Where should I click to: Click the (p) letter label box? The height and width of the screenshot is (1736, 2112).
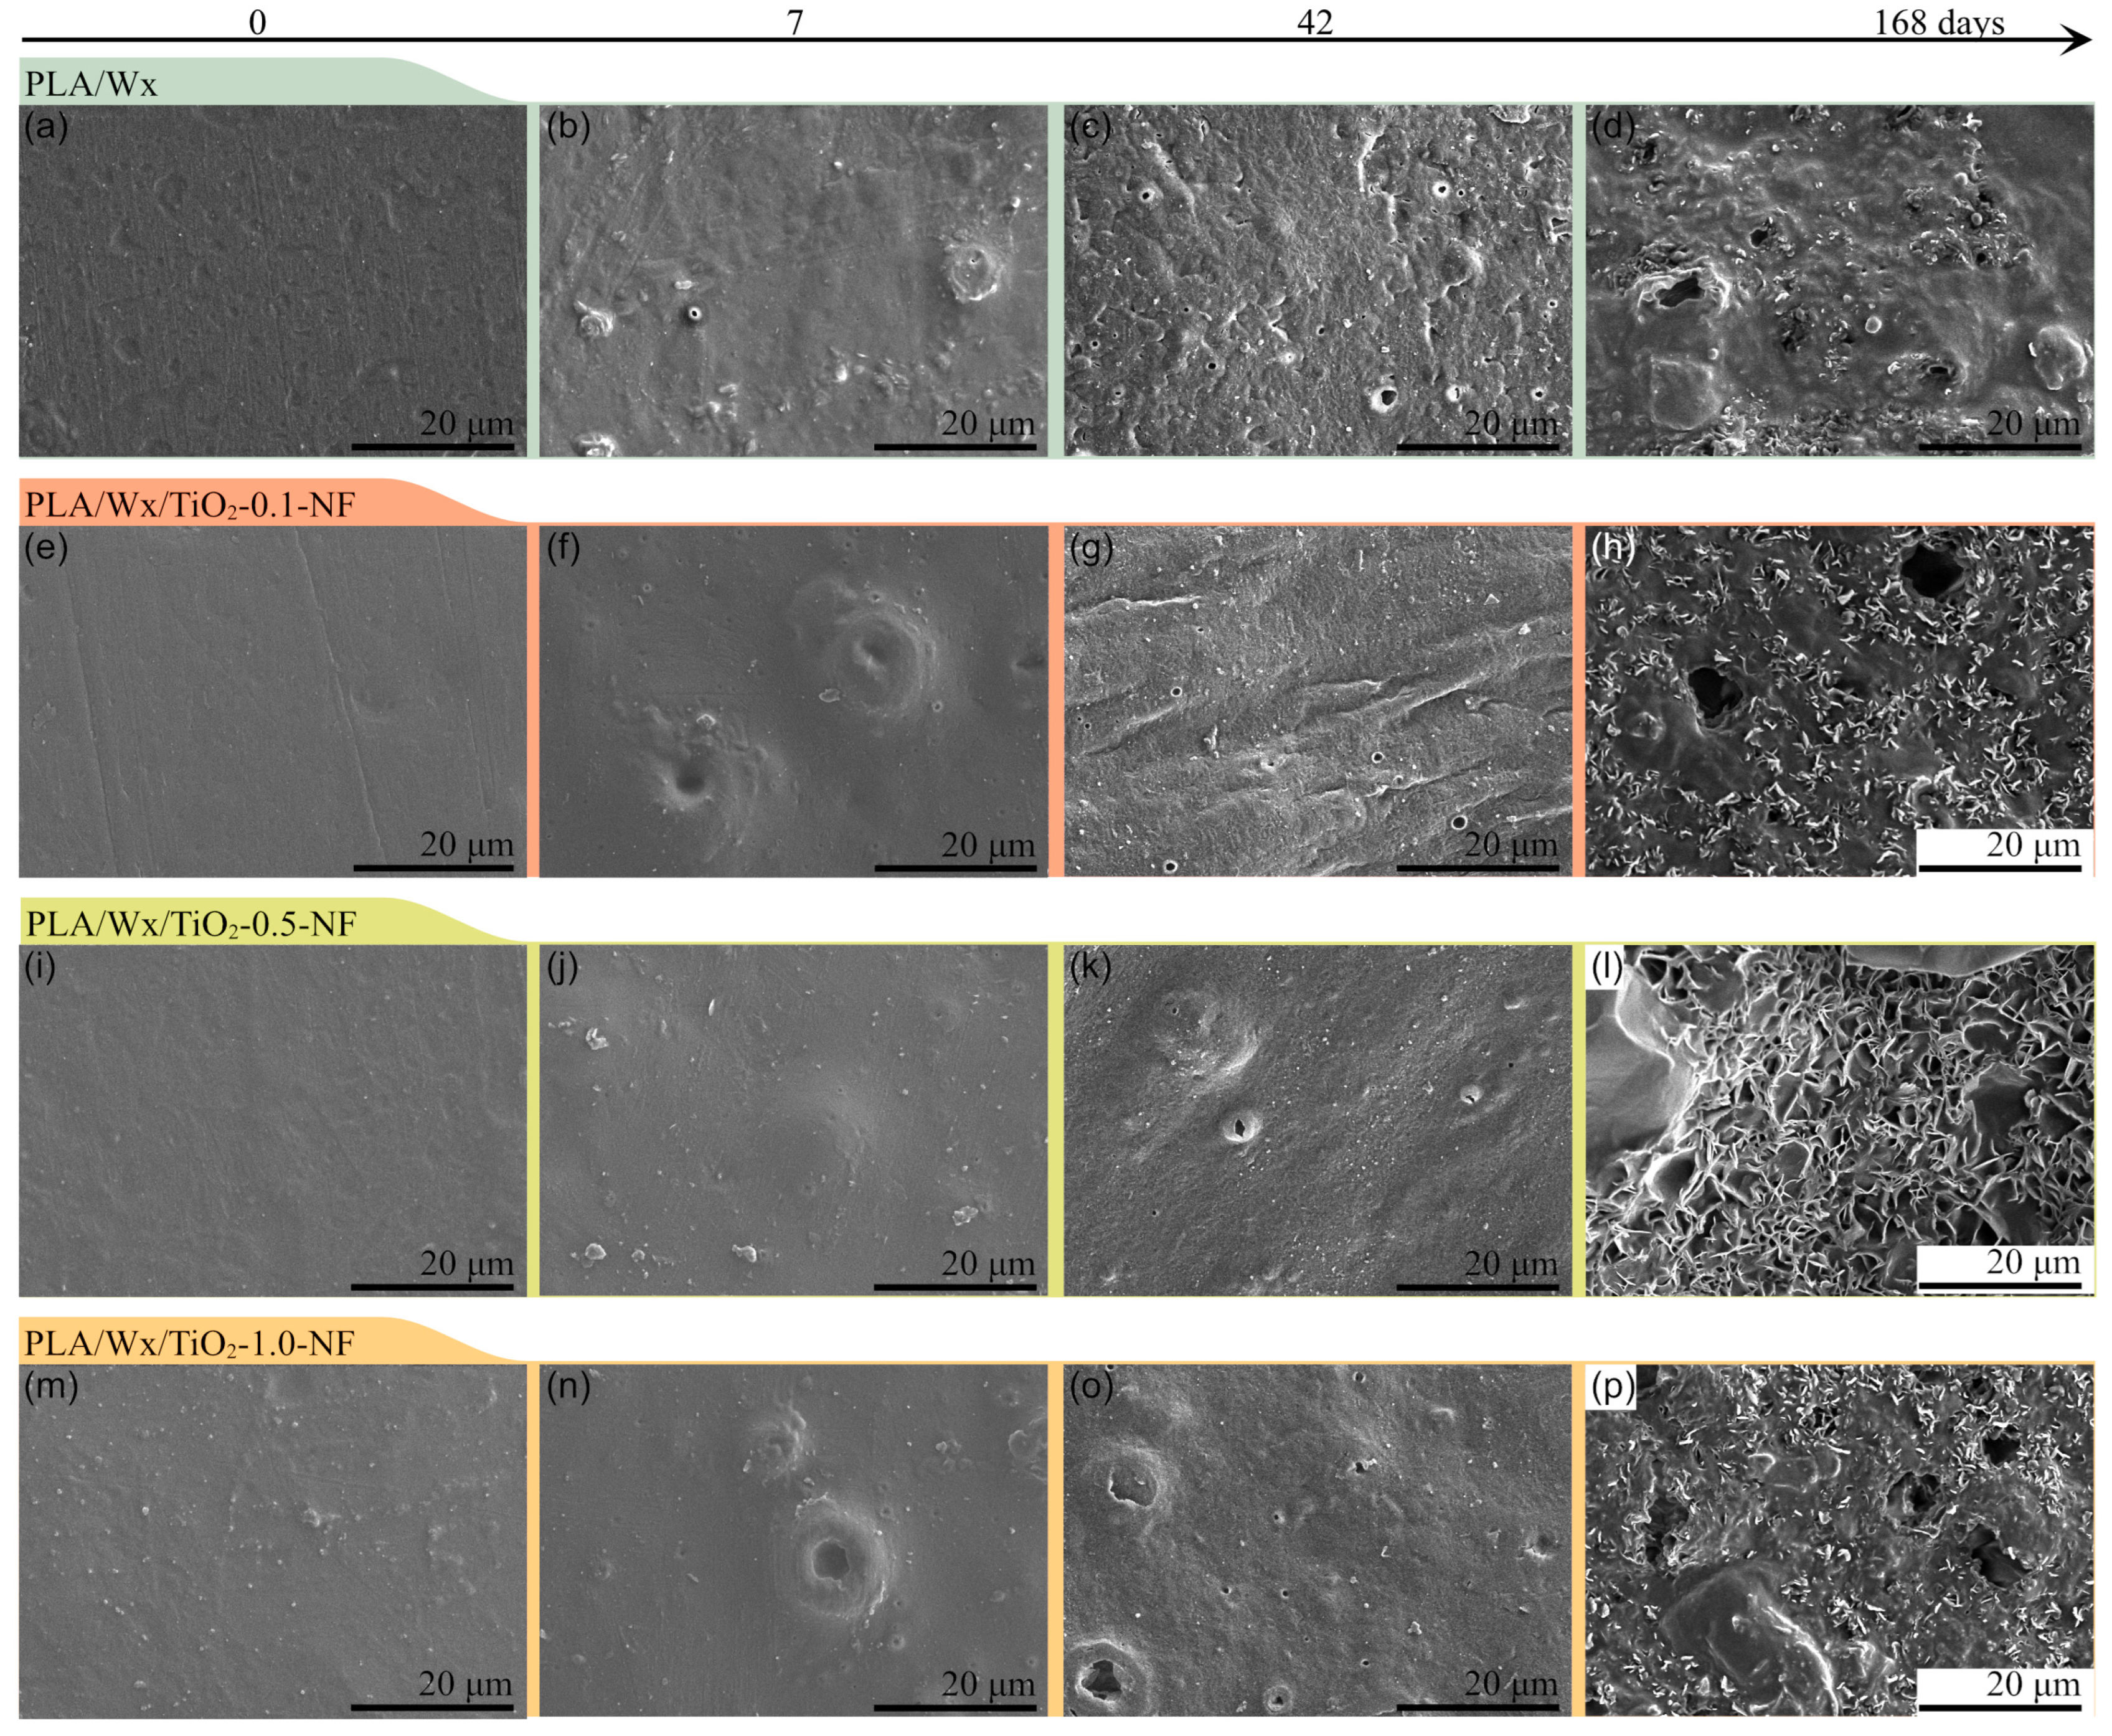coord(1611,1387)
